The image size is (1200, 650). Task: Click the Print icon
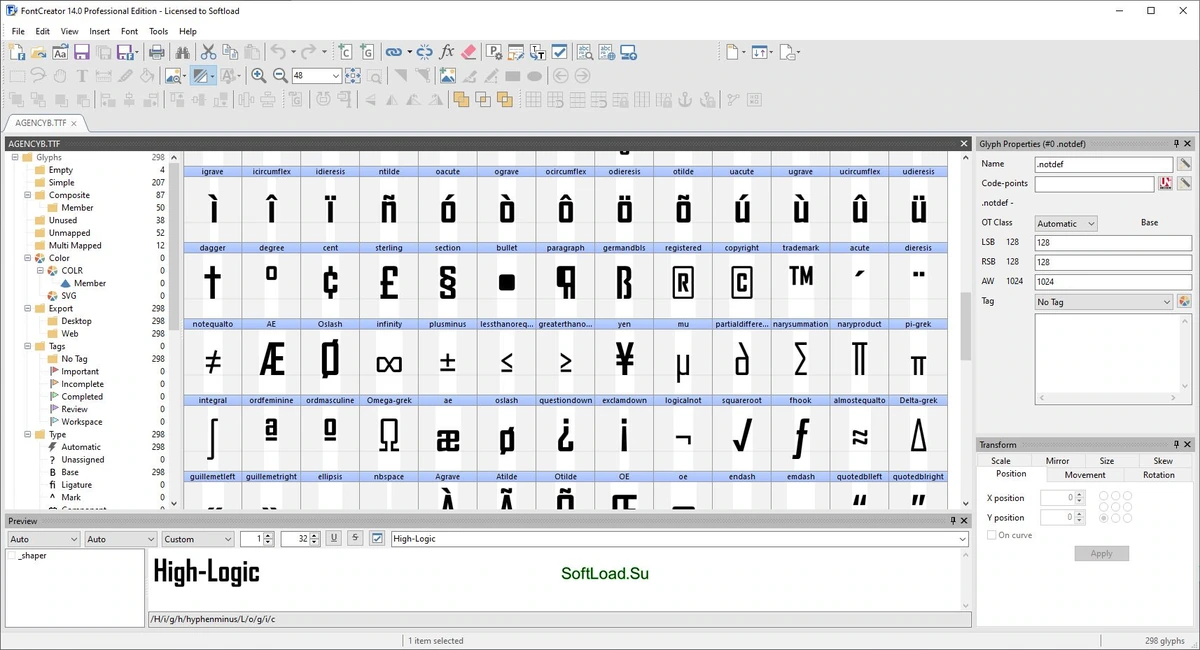tap(157, 52)
